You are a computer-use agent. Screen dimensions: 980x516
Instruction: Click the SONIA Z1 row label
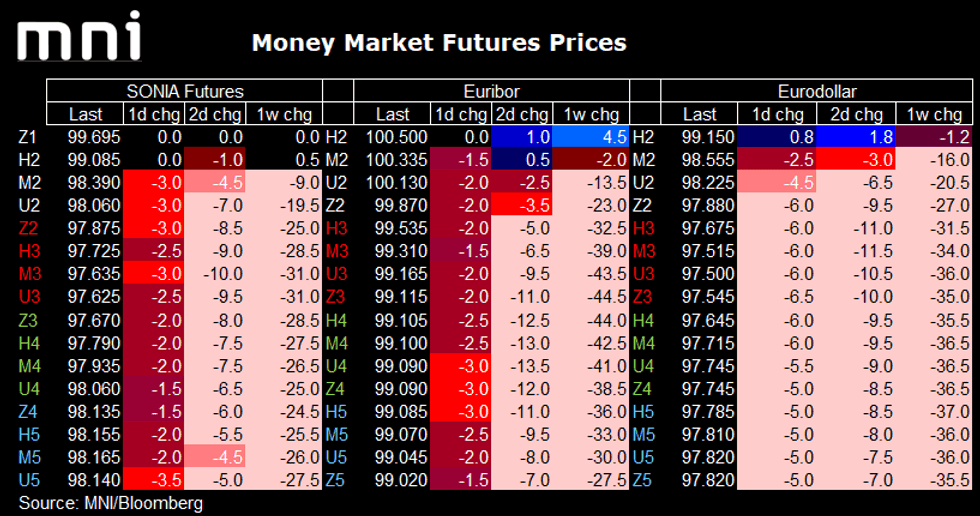click(x=27, y=137)
